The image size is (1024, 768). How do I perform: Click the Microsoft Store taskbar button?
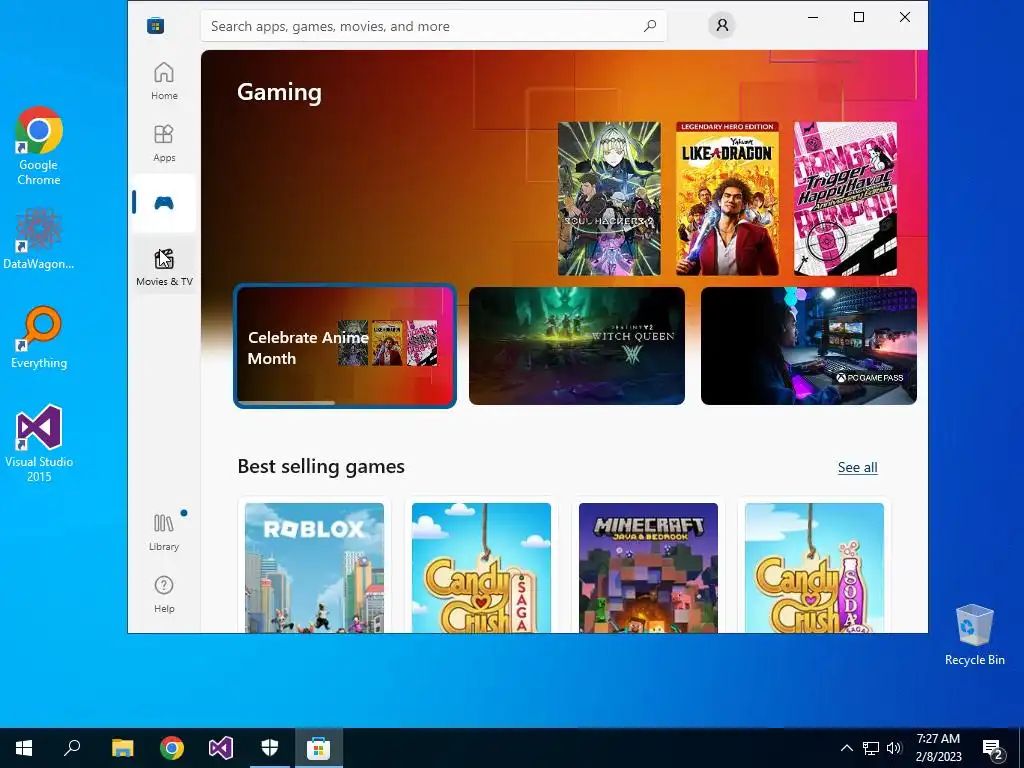pos(319,748)
